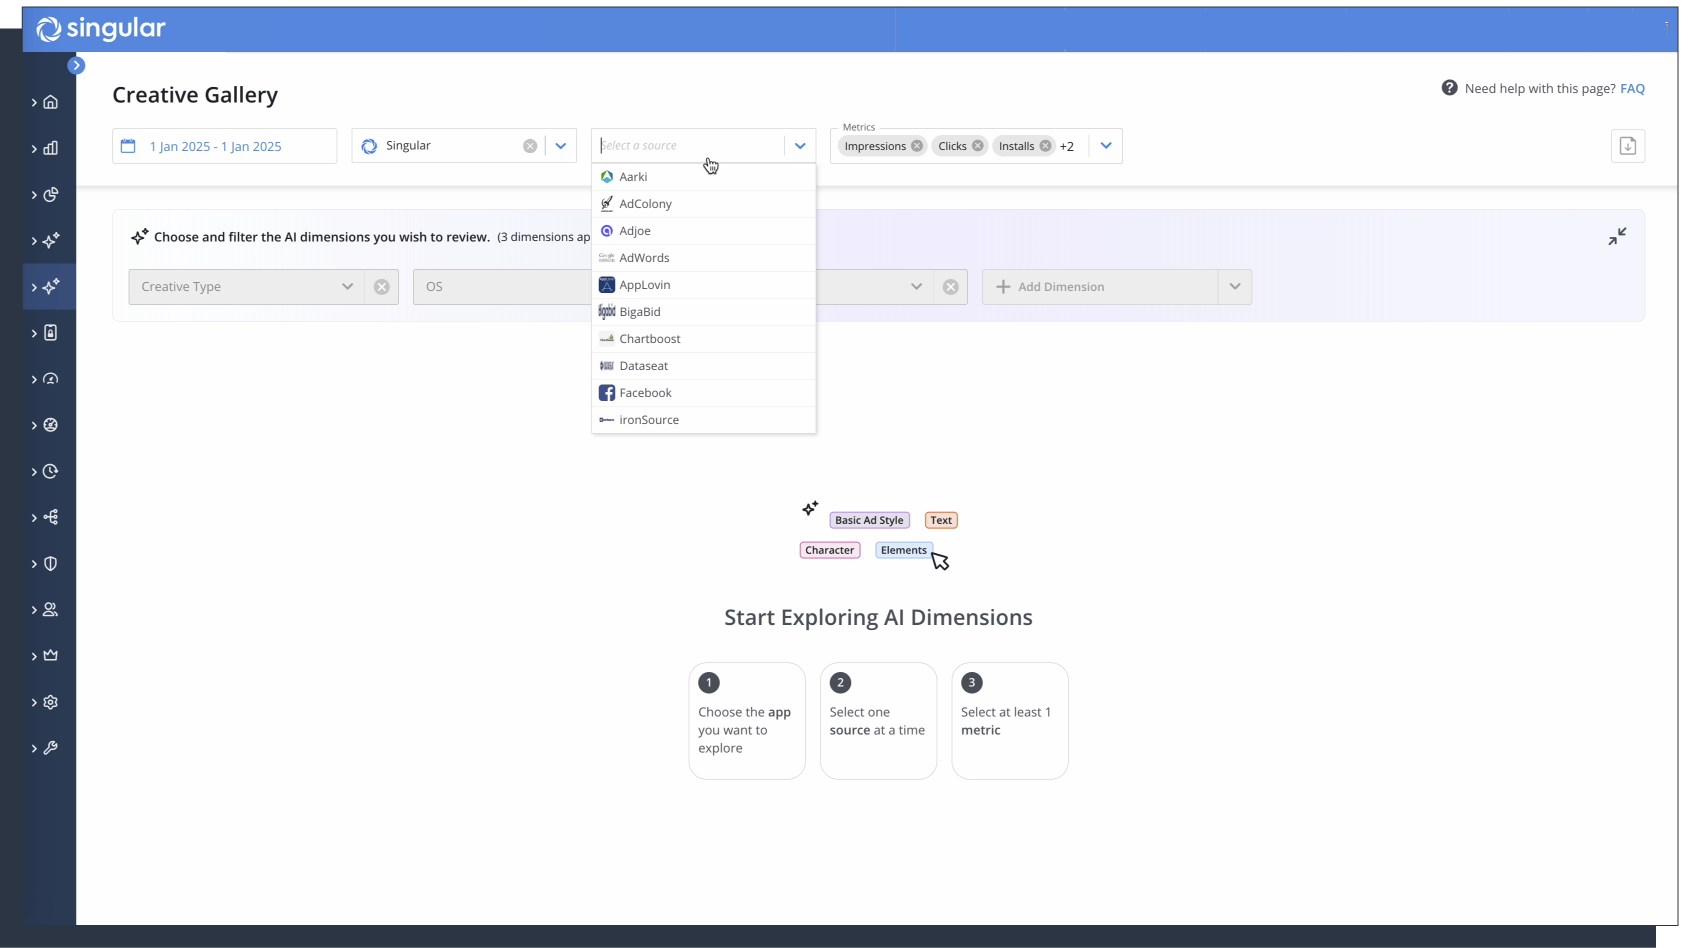Select AdWords from source list
Screen dimensions: 1689x948
pyautogui.click(x=704, y=258)
